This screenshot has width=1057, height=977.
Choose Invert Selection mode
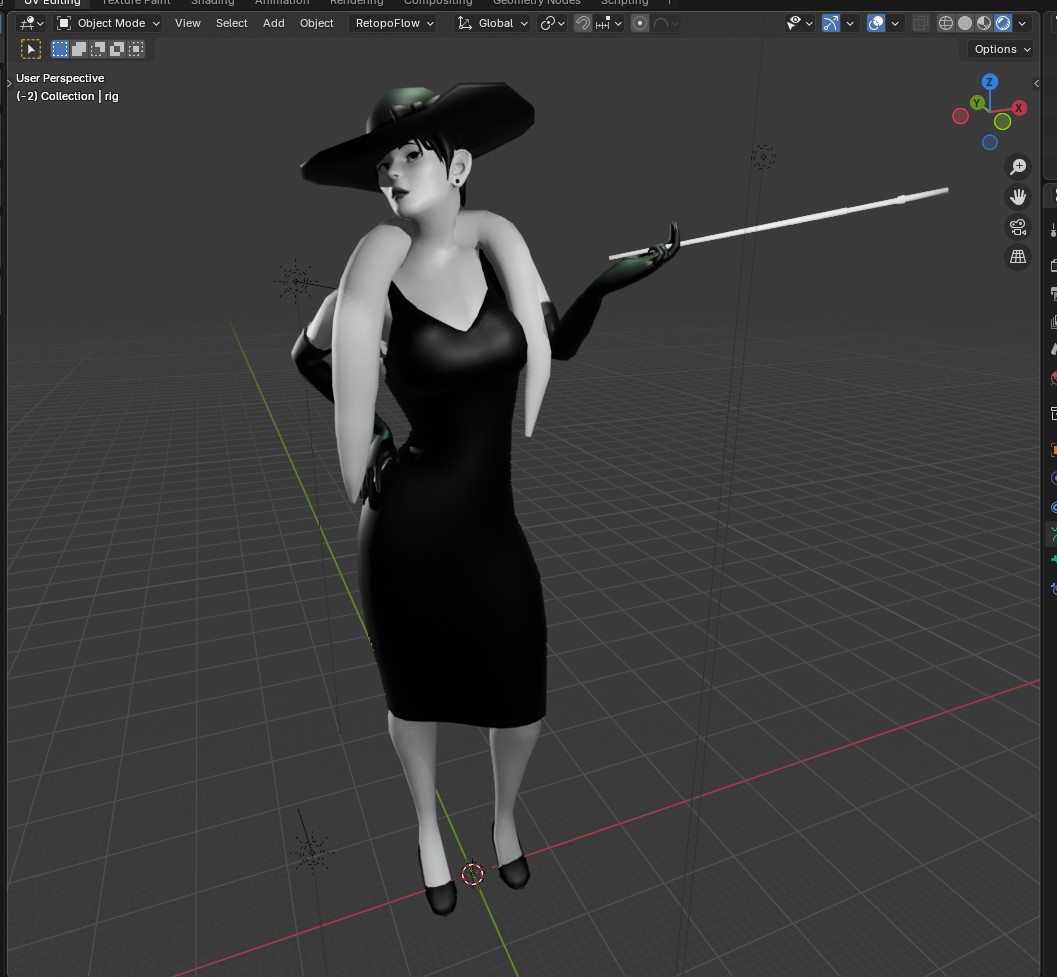click(x=117, y=49)
